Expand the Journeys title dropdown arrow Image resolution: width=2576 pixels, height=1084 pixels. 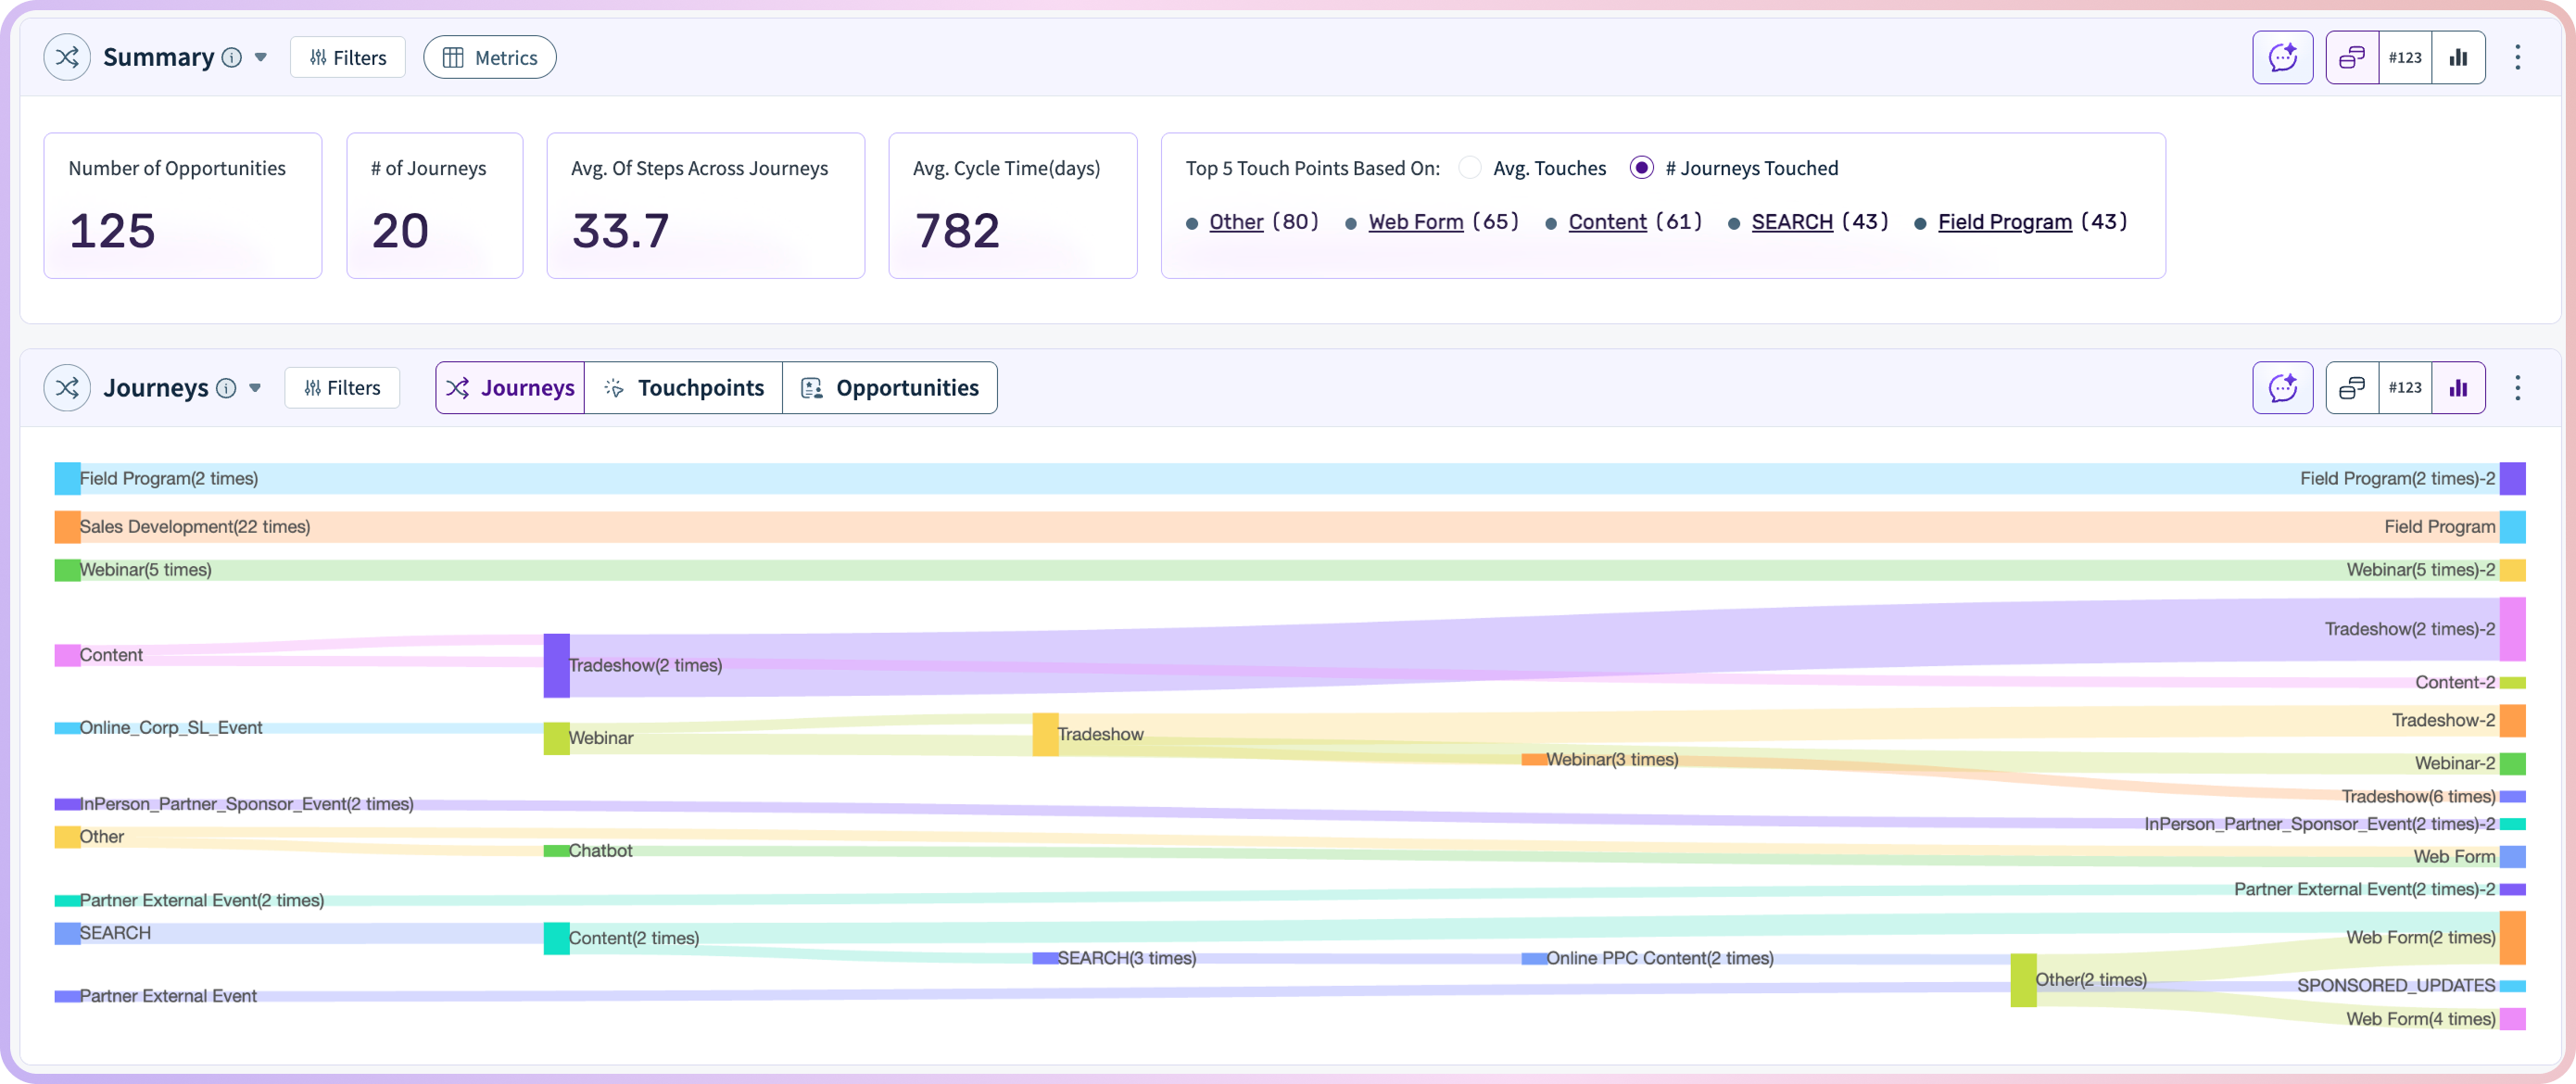(255, 388)
